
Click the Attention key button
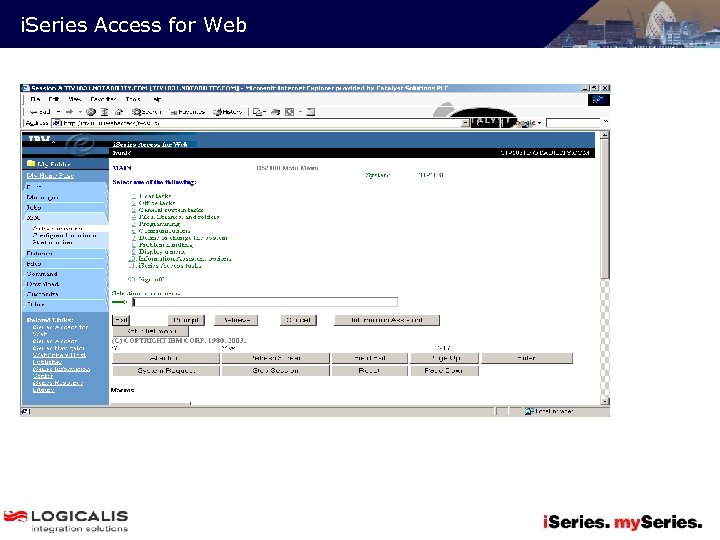(x=166, y=358)
